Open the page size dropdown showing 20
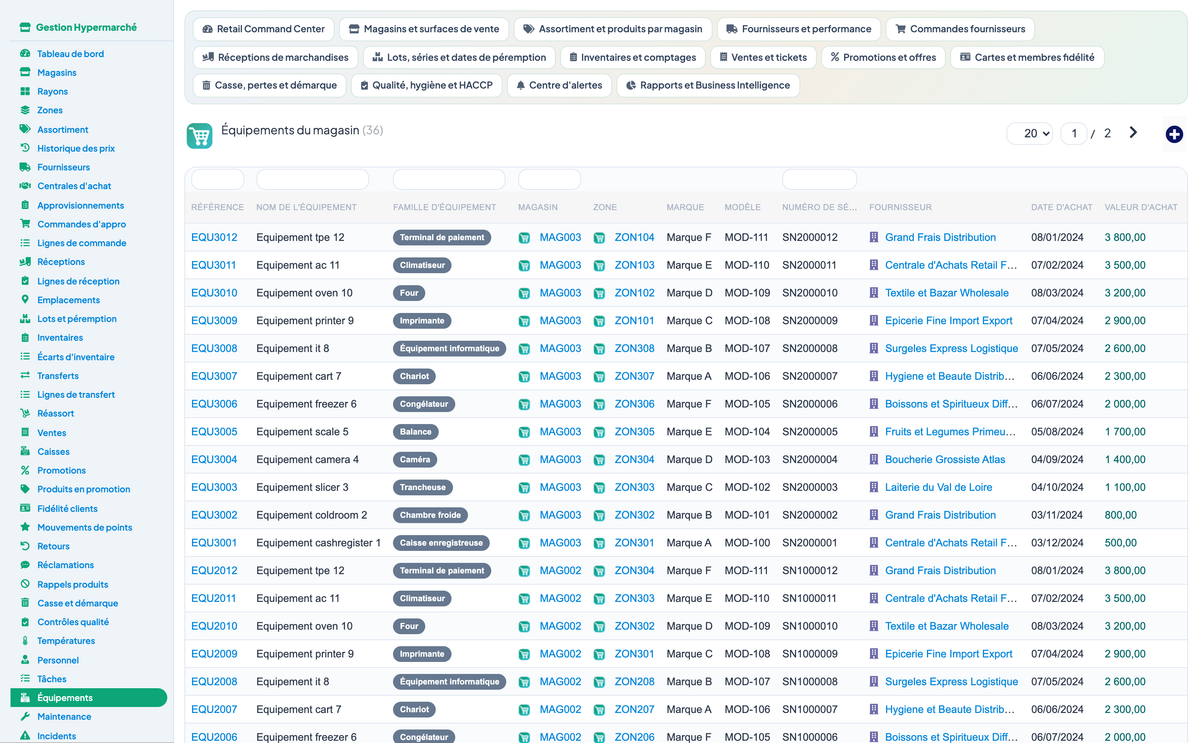 pyautogui.click(x=1030, y=133)
